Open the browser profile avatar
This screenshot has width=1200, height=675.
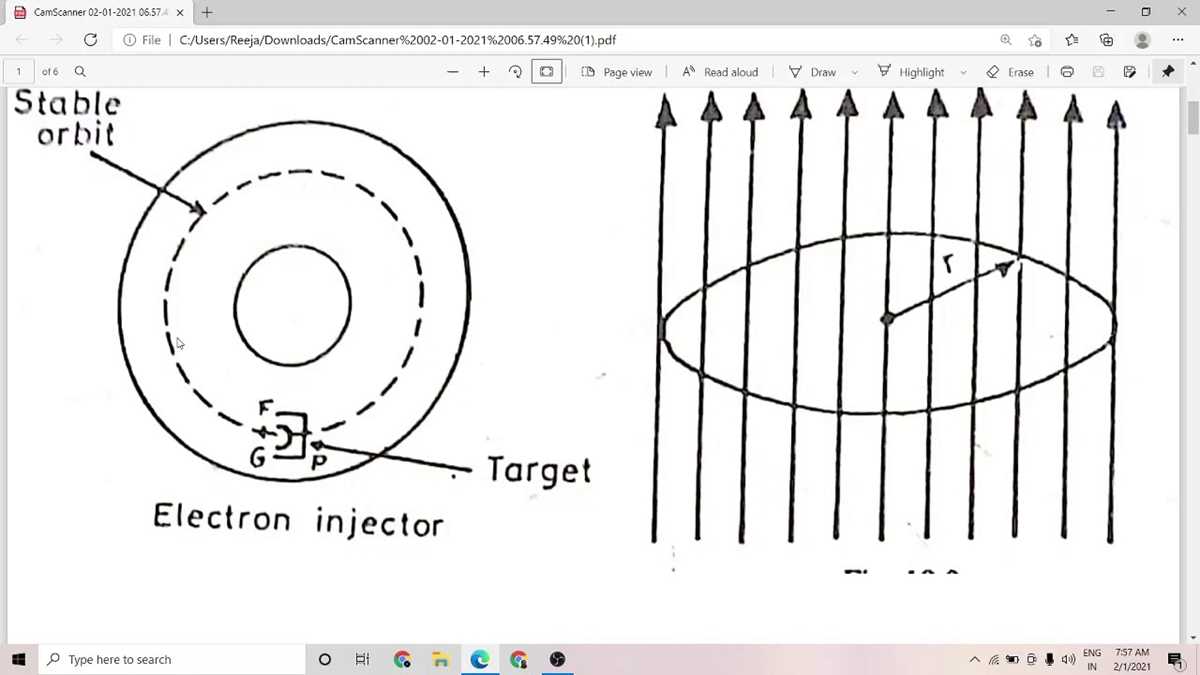(x=1142, y=41)
